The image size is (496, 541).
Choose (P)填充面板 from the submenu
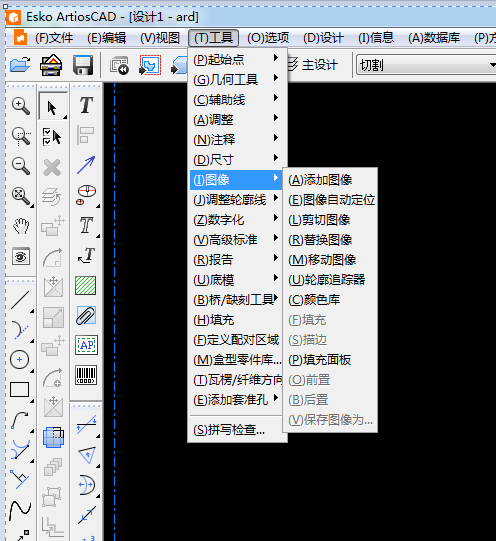(330, 360)
